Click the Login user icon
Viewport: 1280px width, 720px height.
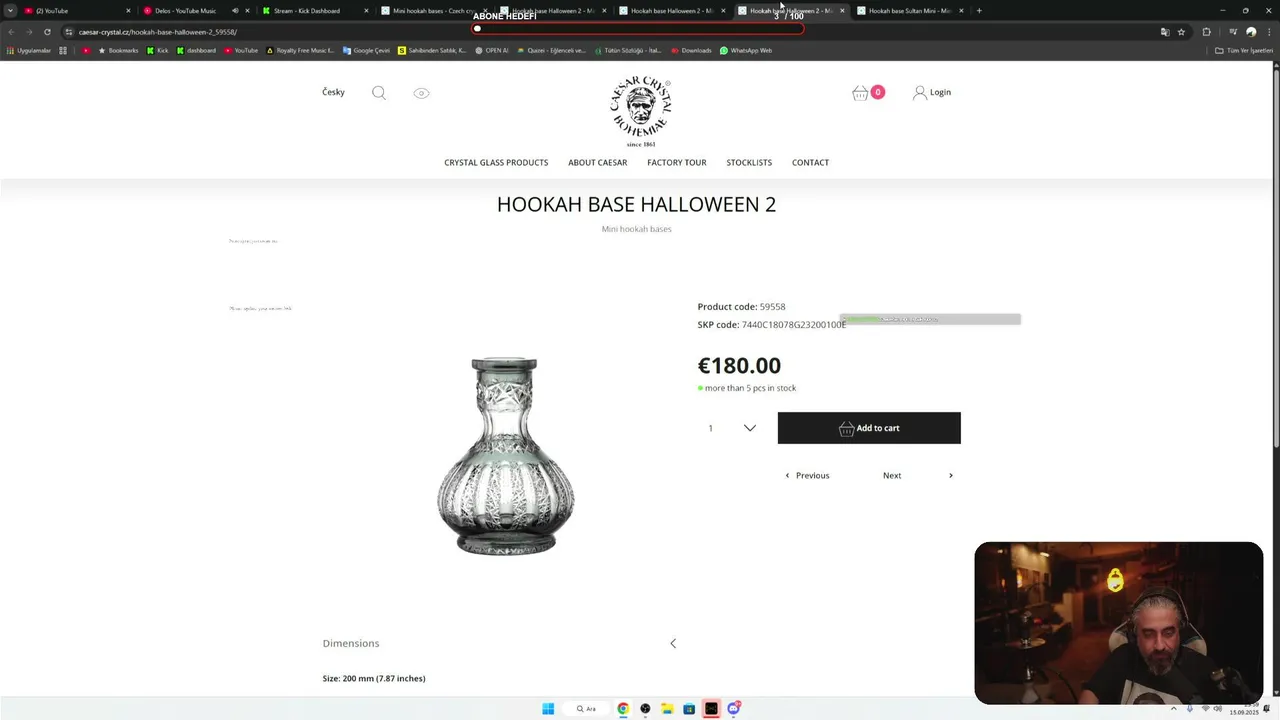click(920, 92)
